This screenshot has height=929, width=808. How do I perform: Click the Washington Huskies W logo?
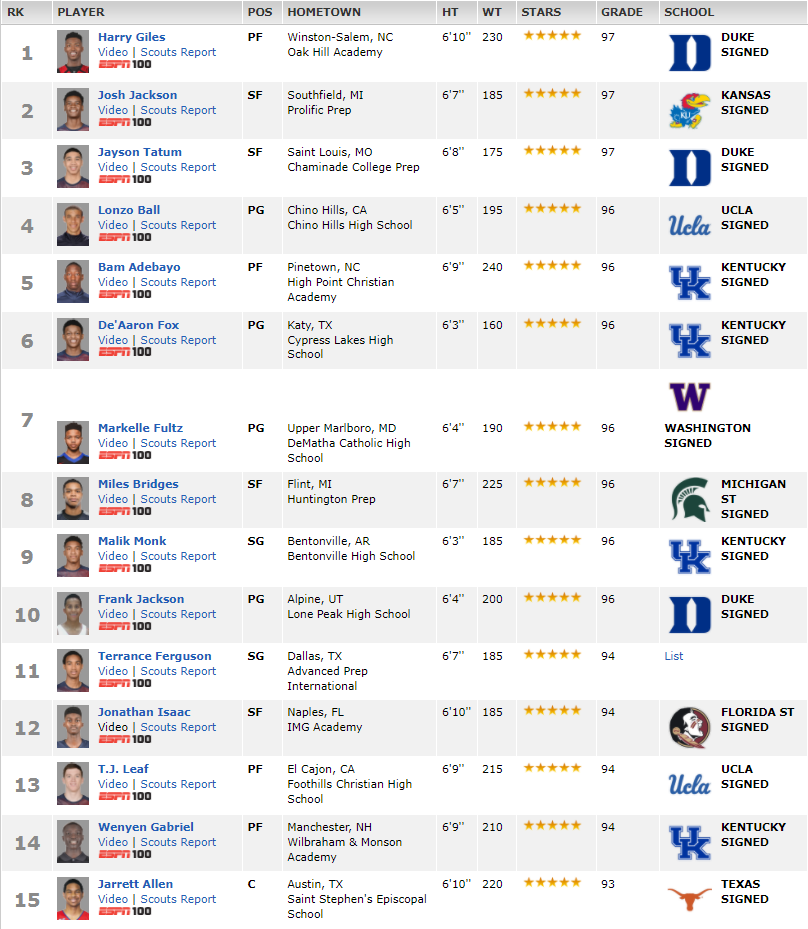[690, 397]
